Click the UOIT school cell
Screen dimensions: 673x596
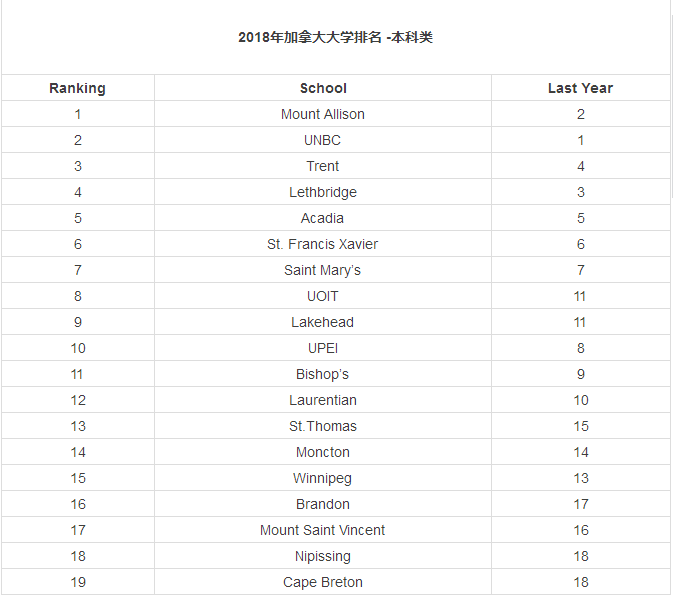323,296
